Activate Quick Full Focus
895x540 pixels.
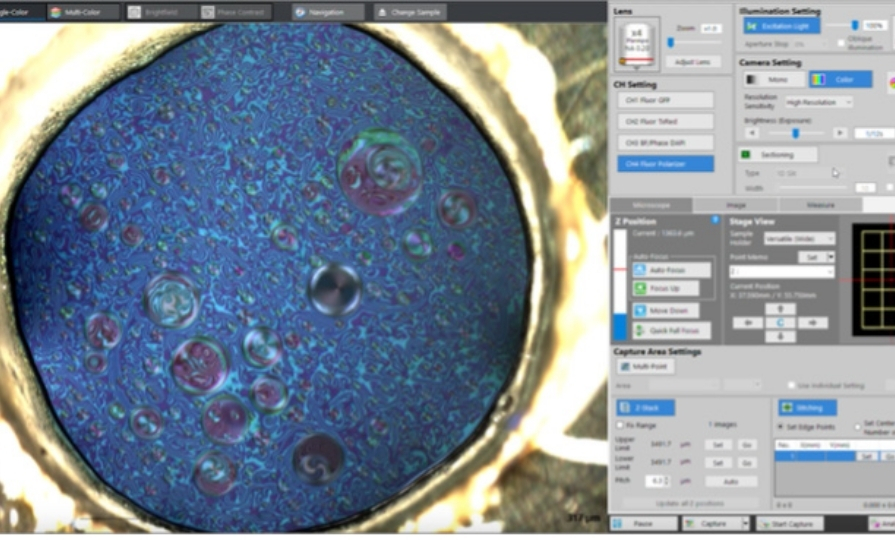[671, 330]
